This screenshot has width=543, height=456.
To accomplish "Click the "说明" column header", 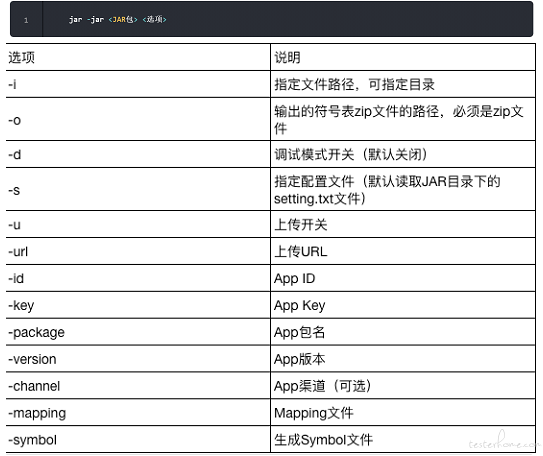I will pyautogui.click(x=403, y=57).
